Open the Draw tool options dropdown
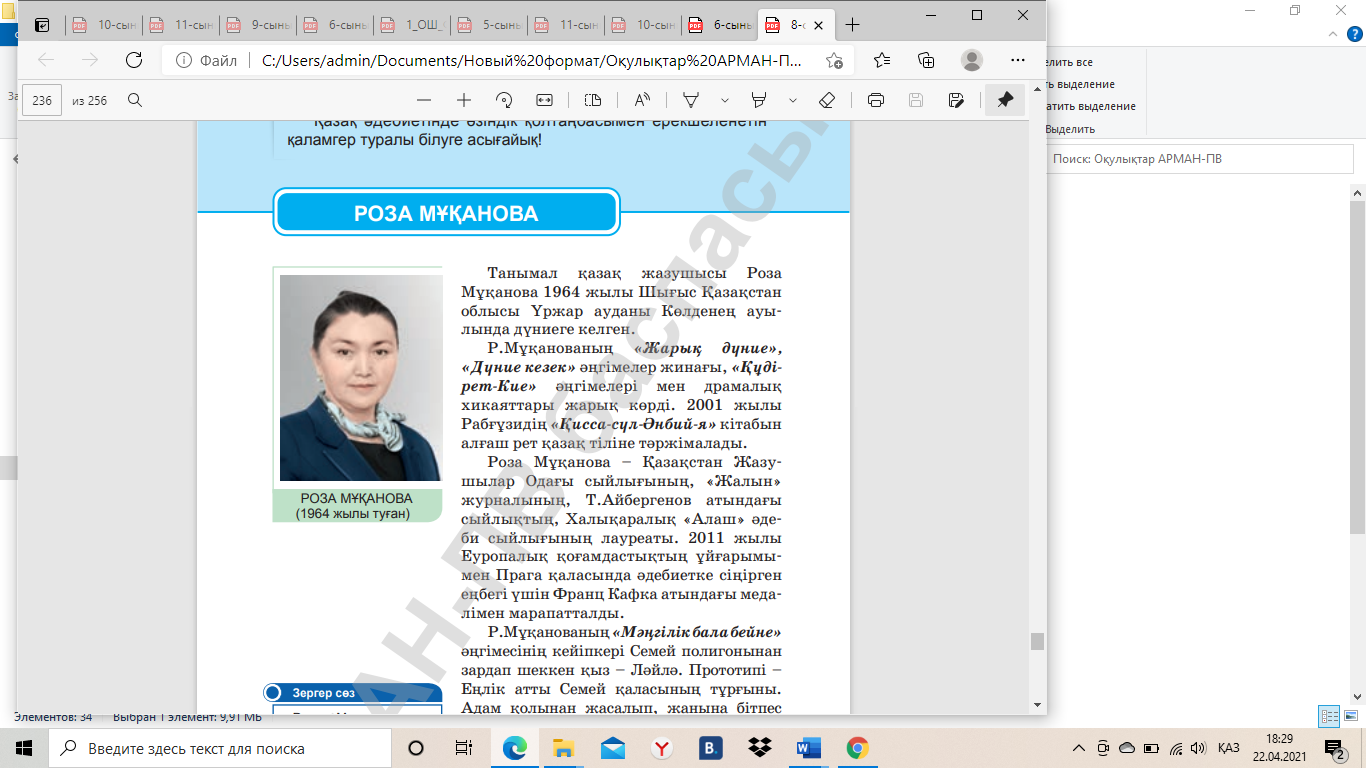 [x=725, y=100]
